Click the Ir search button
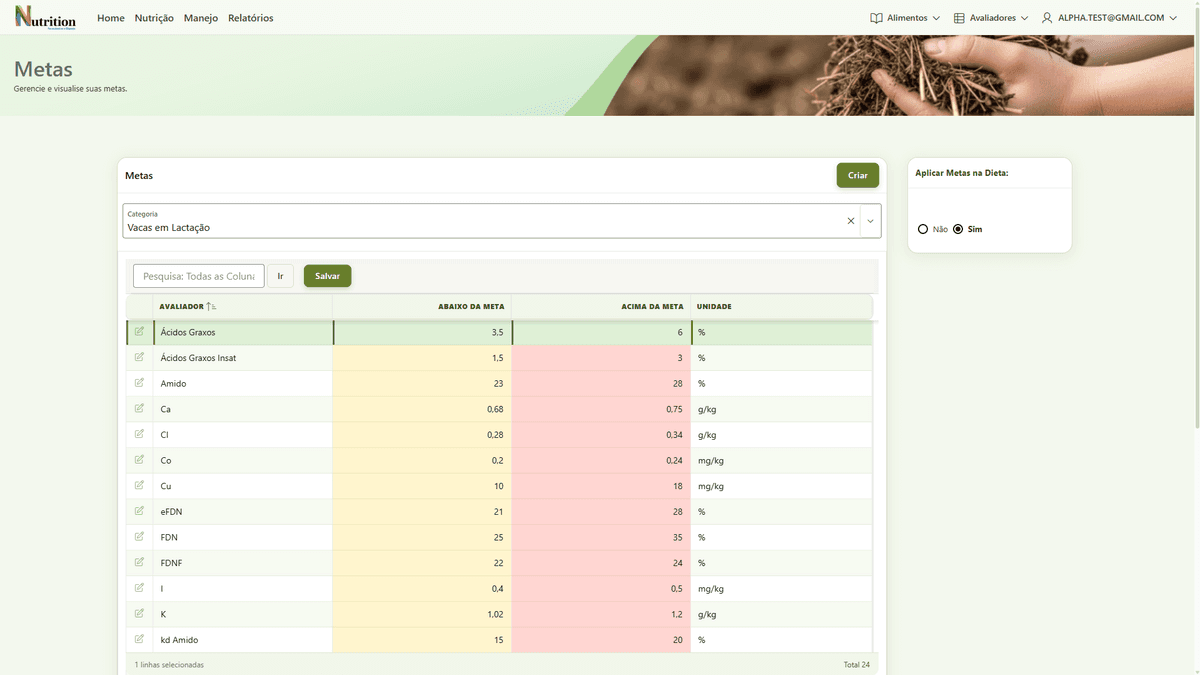Viewport: 1200px width, 675px height. [x=281, y=276]
